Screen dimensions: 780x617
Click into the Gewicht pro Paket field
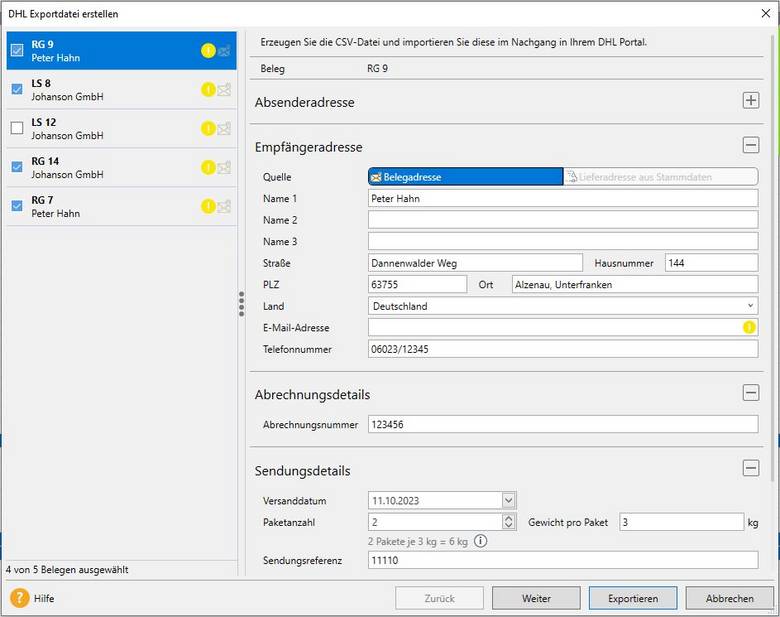[x=682, y=522]
